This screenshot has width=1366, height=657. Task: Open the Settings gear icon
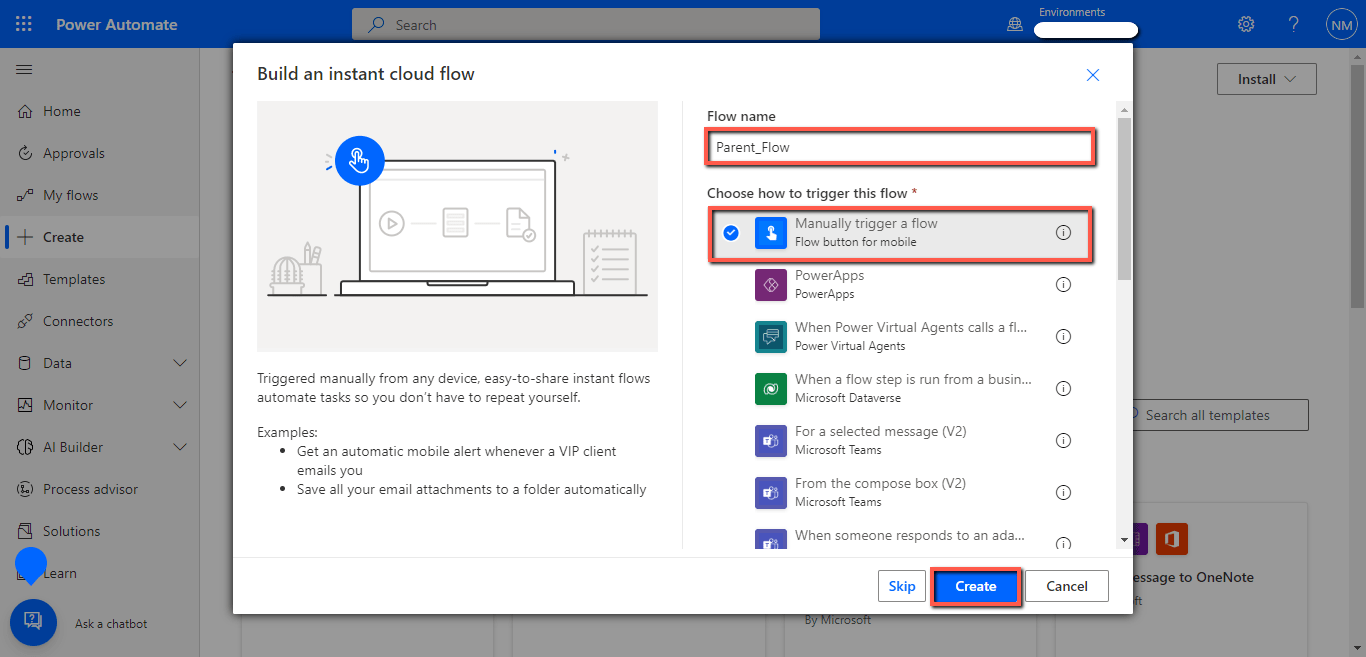click(1246, 24)
